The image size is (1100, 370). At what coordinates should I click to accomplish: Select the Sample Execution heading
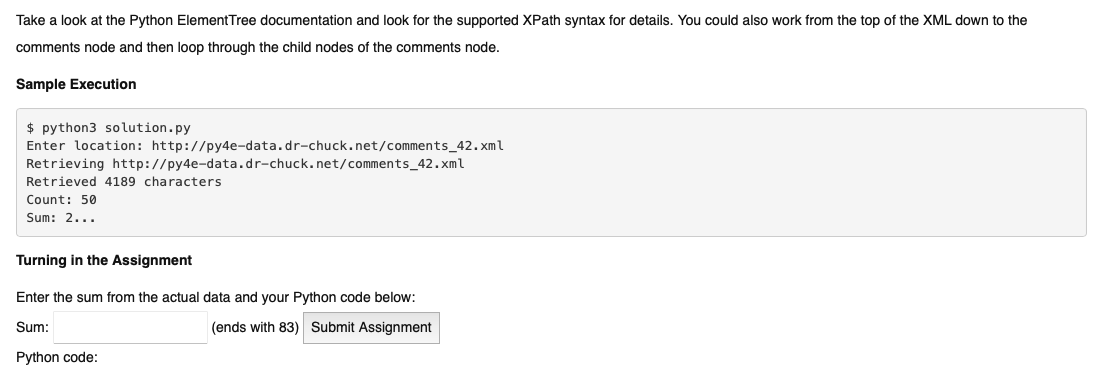[76, 84]
